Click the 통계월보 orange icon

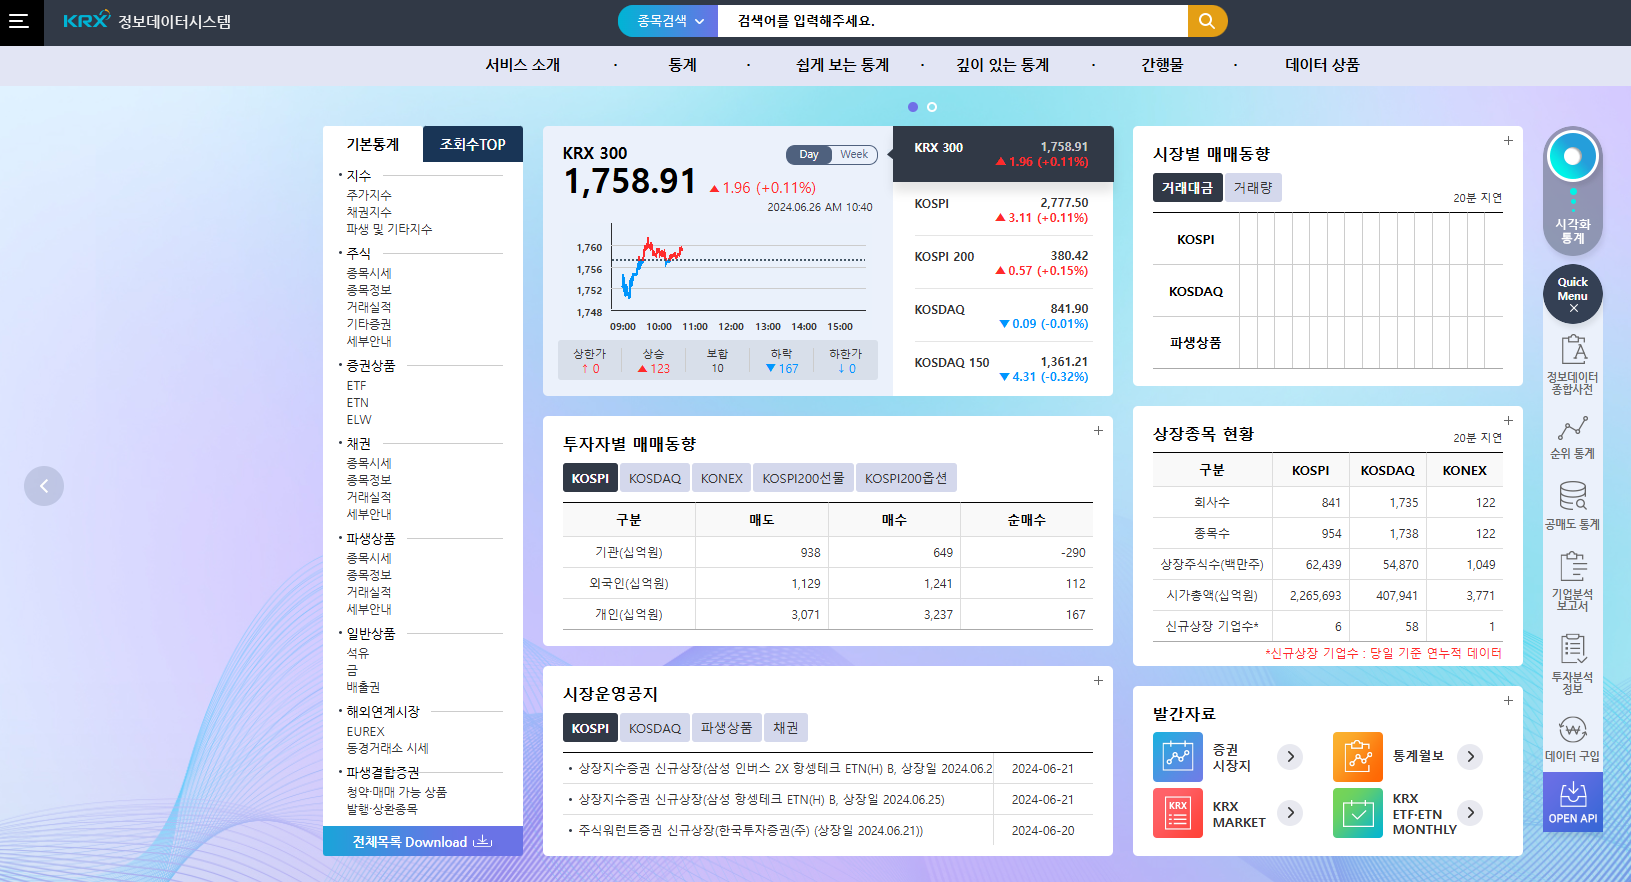1358,757
